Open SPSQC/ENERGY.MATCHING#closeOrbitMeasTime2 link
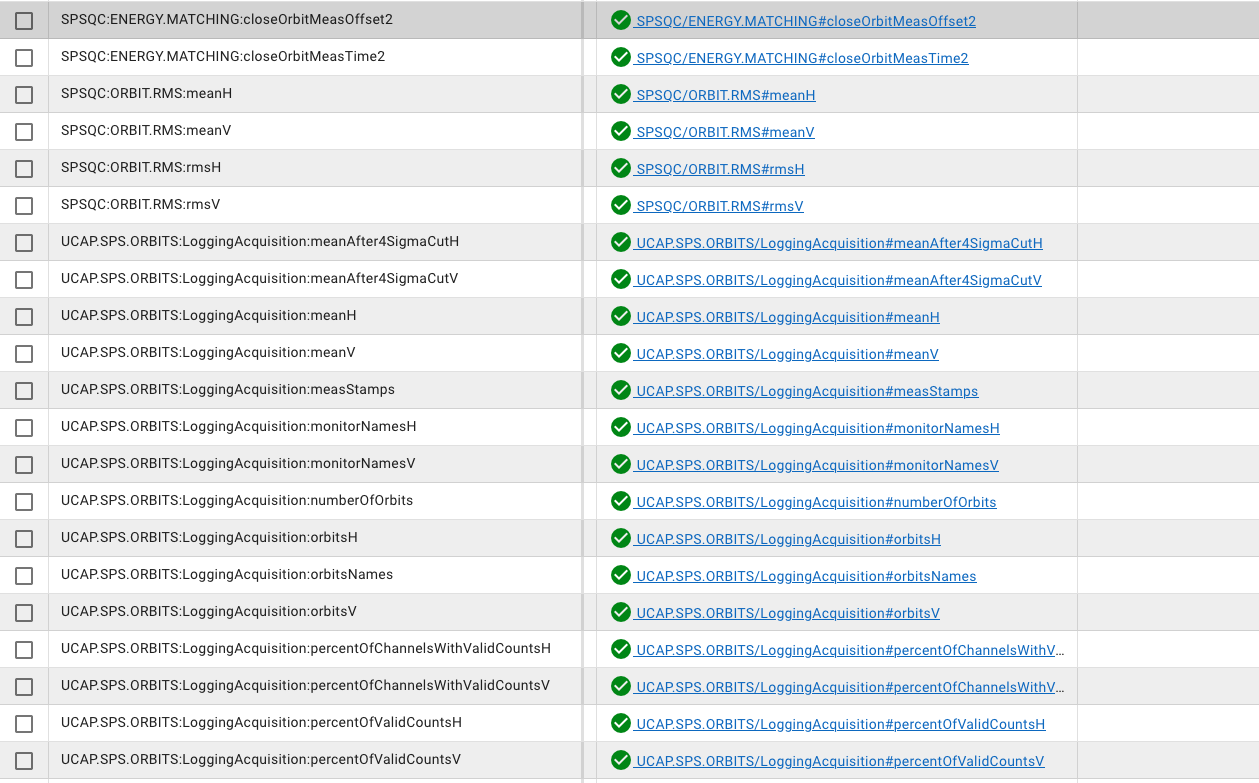 pos(802,58)
